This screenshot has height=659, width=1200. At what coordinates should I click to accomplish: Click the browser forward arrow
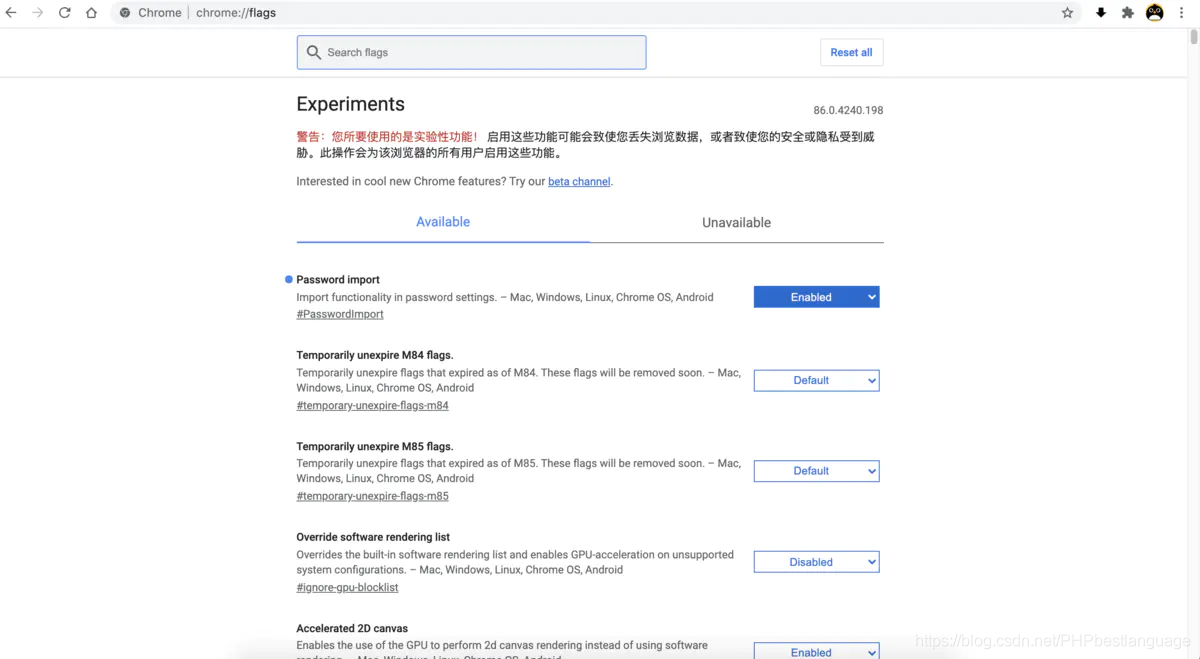[x=38, y=13]
